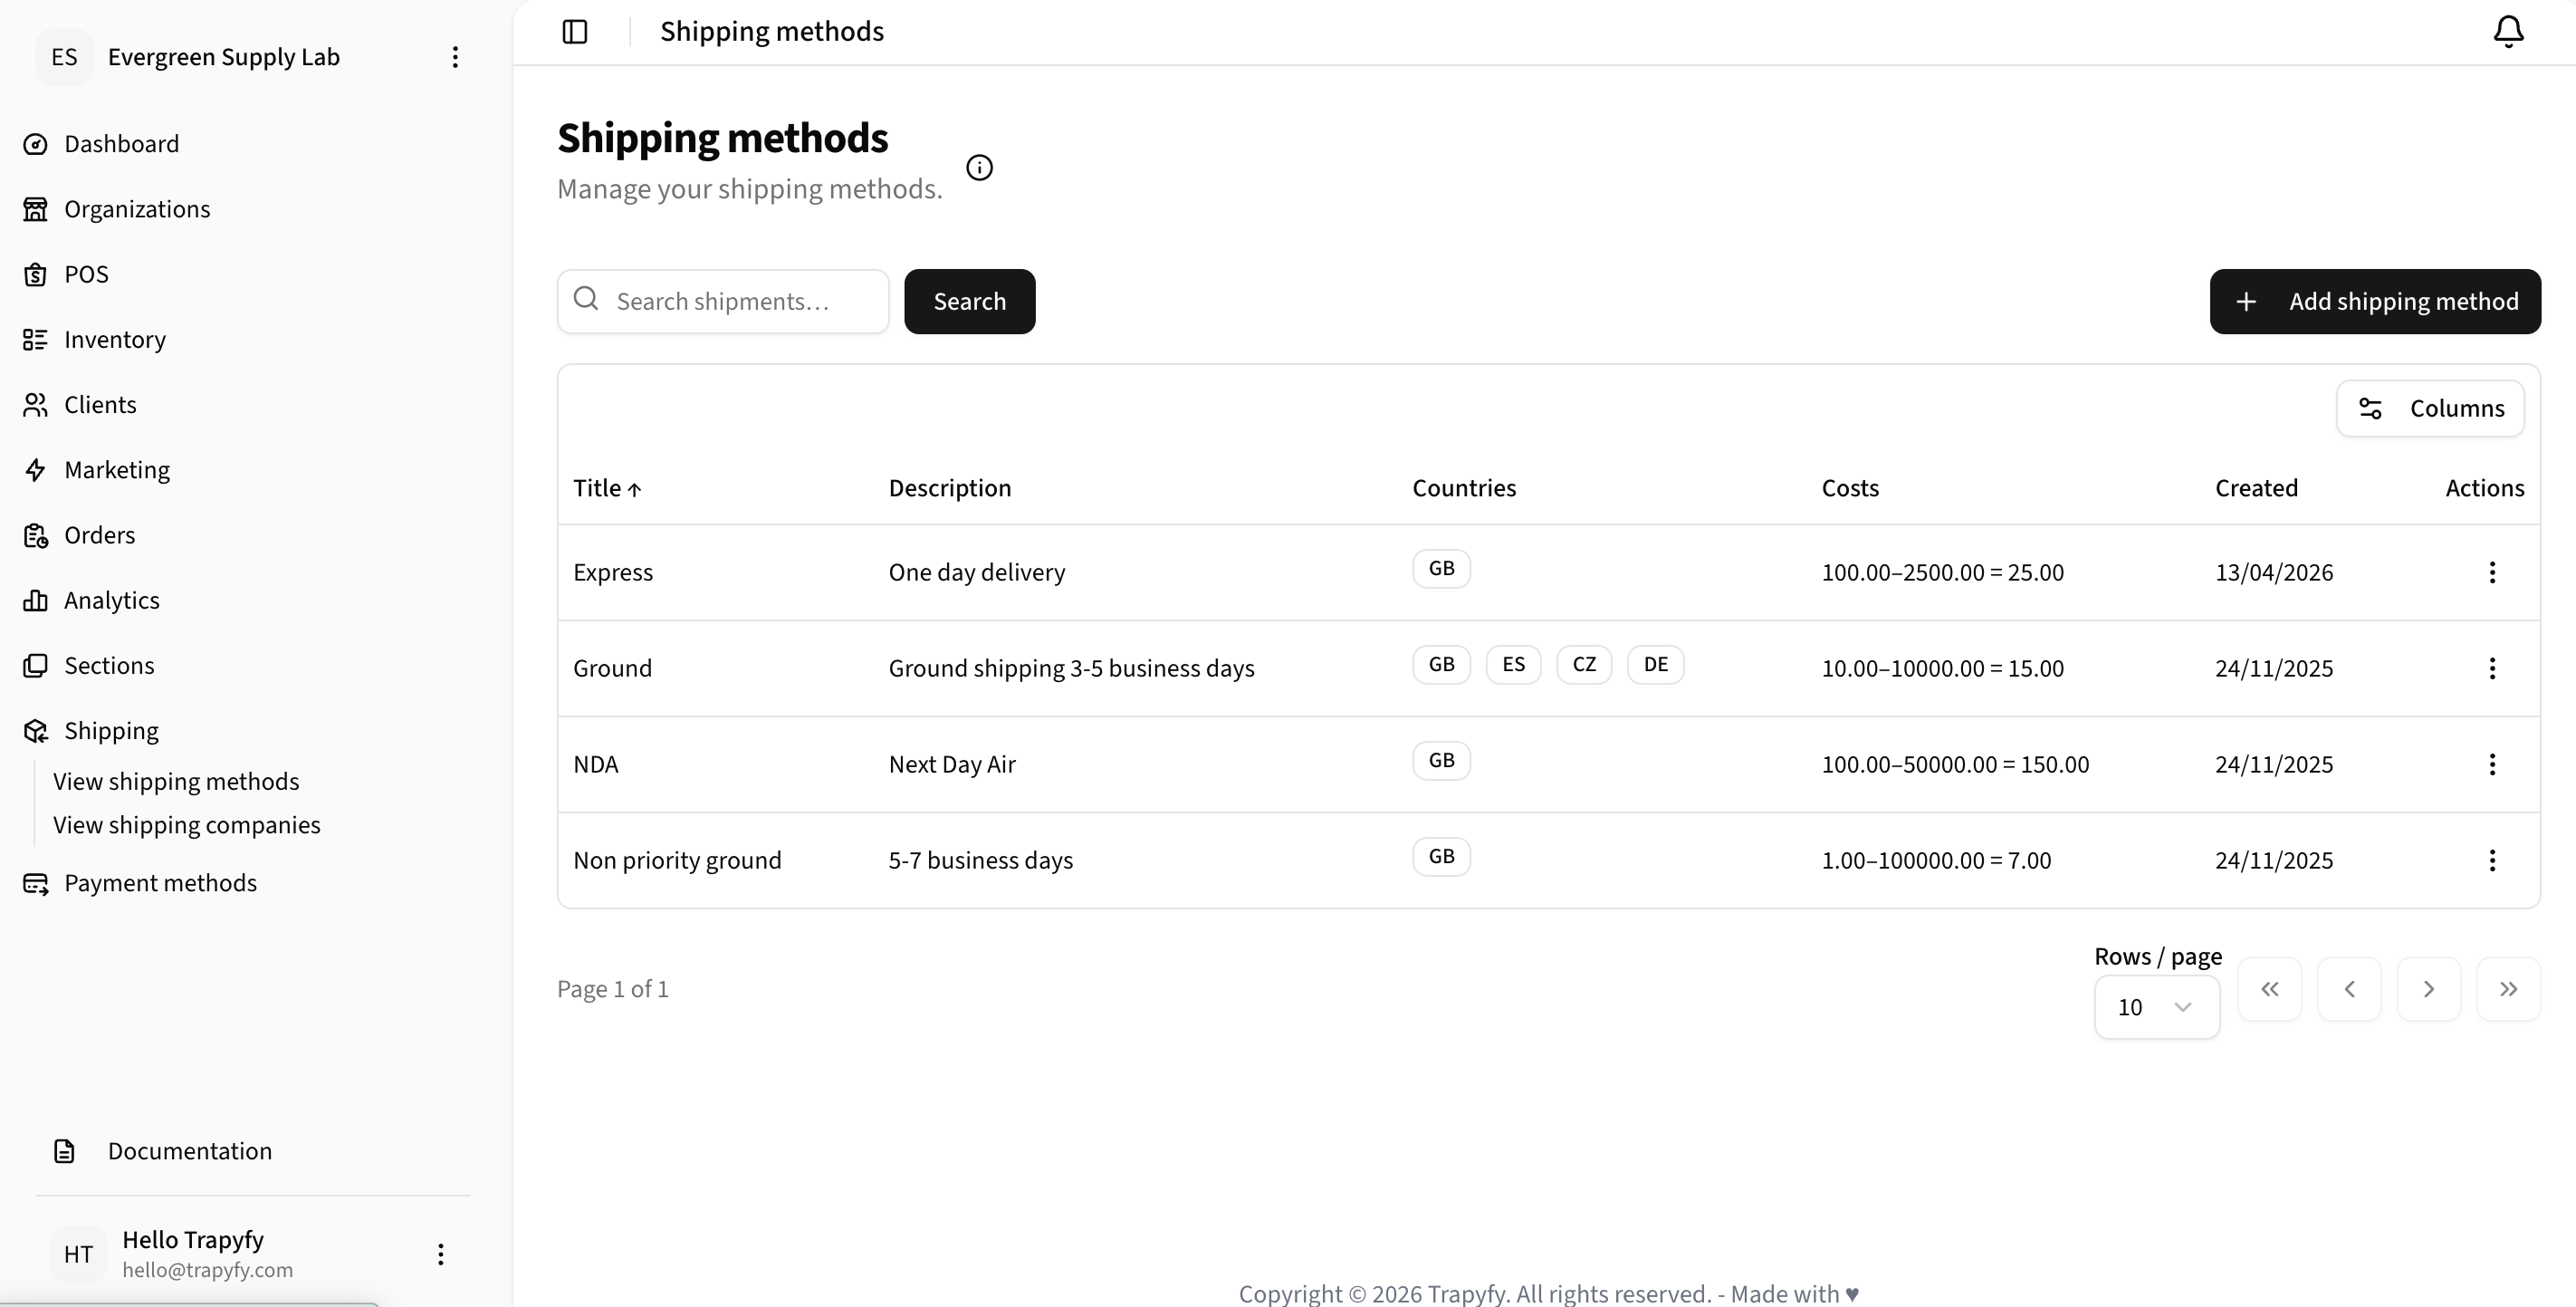Click the Shipping package icon
Image resolution: width=2576 pixels, height=1307 pixels.
coord(35,731)
